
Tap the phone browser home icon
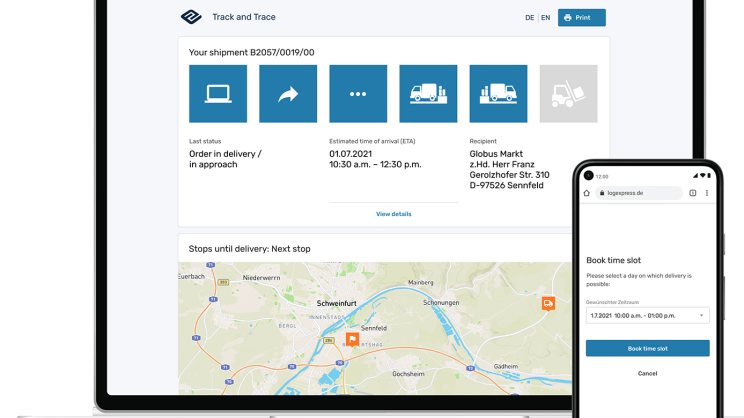[x=587, y=192]
